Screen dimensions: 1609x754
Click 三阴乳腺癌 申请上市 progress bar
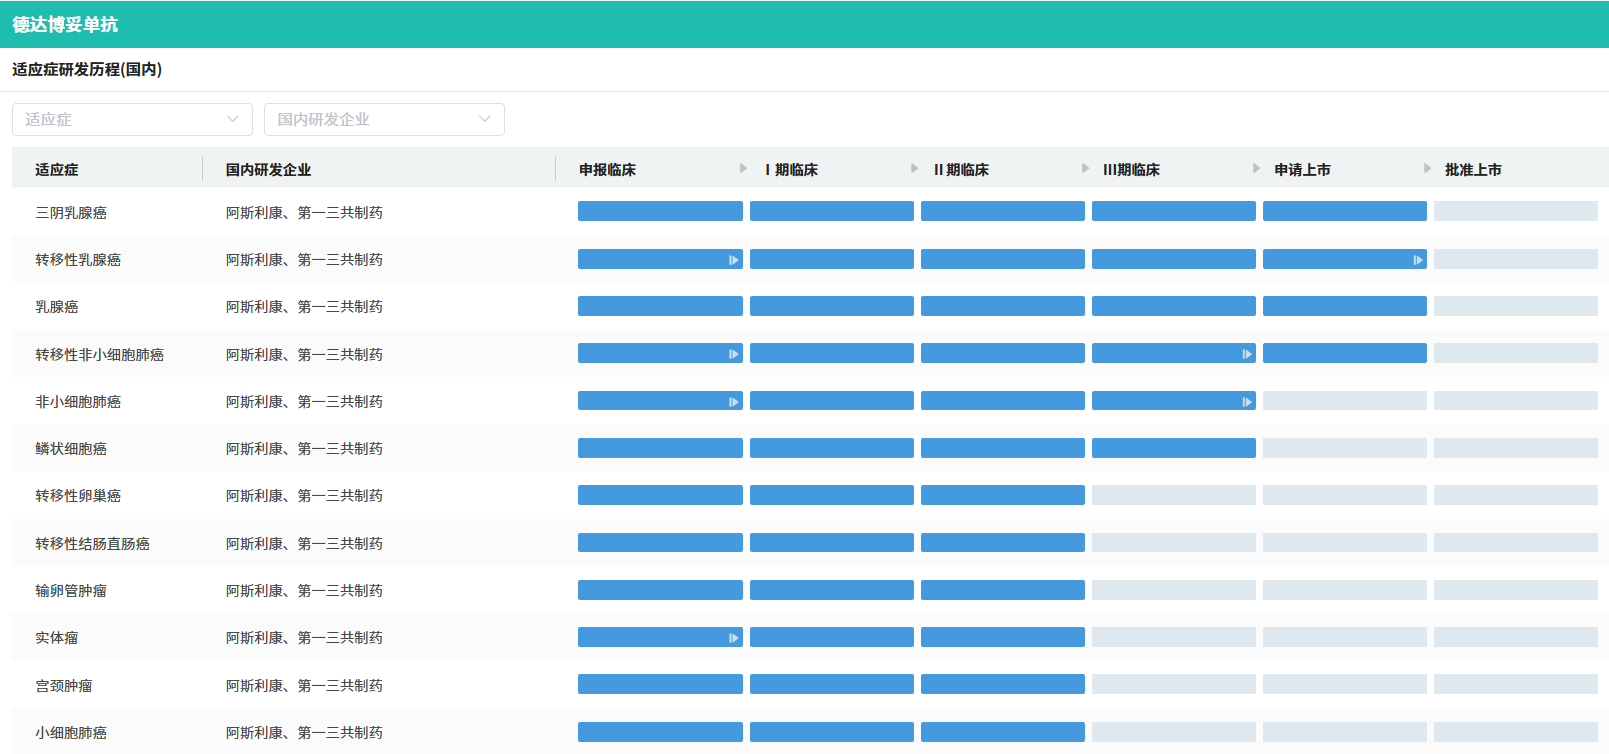point(1344,212)
